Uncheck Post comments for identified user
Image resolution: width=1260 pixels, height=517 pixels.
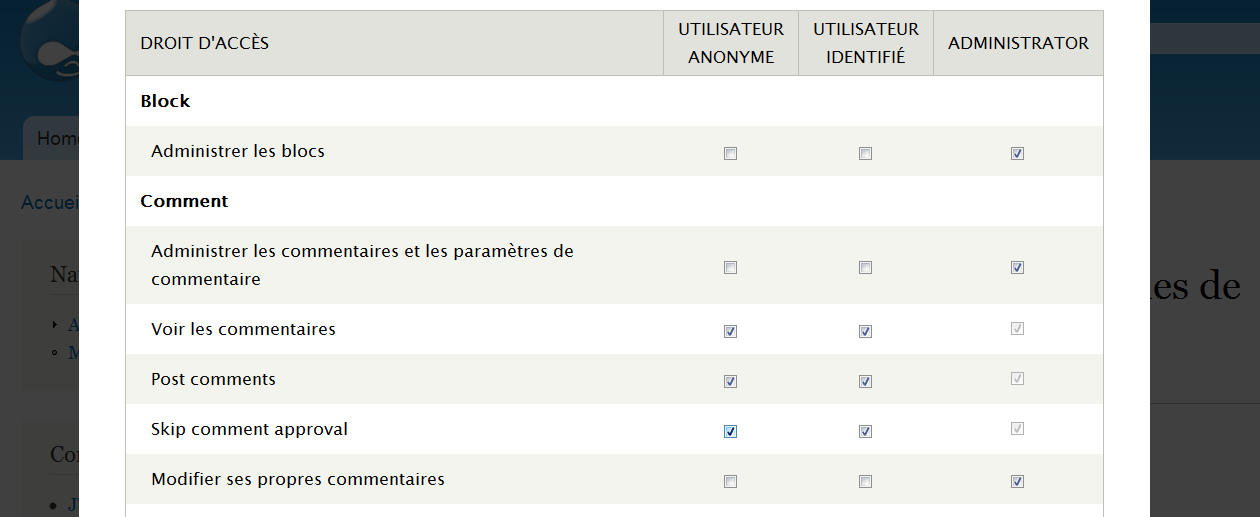(x=865, y=382)
